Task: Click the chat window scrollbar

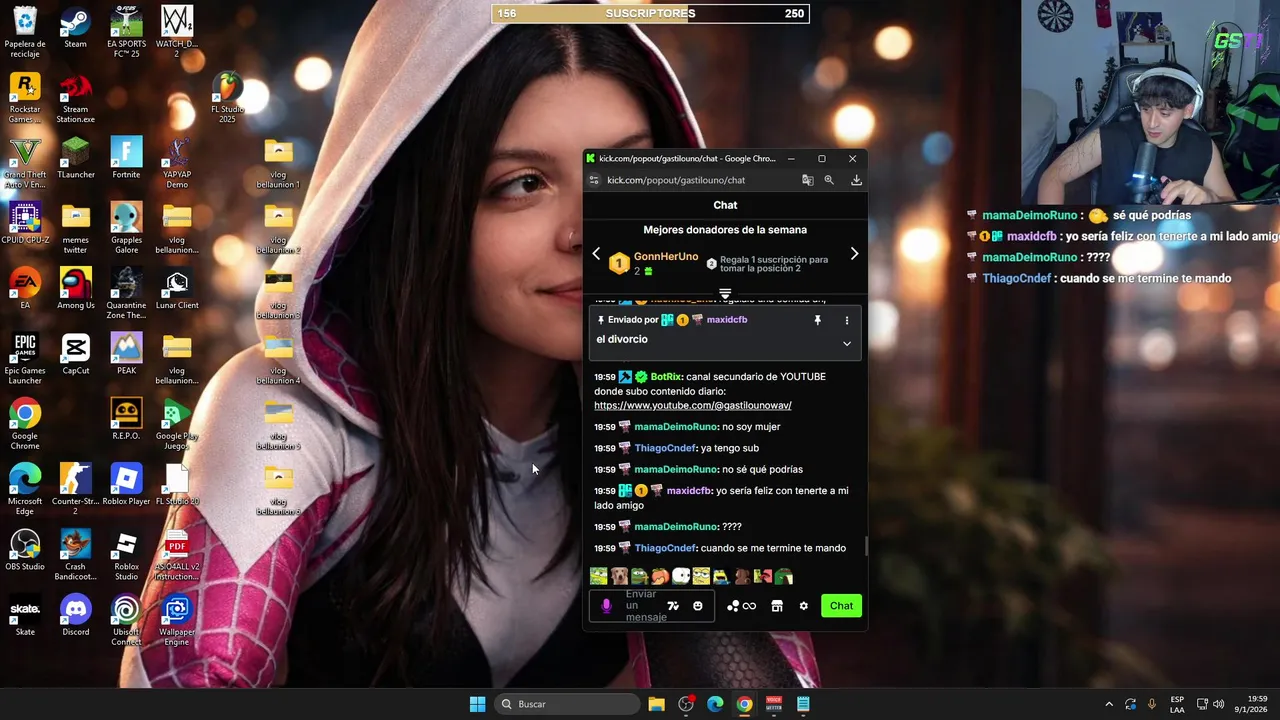Action: pos(866,547)
